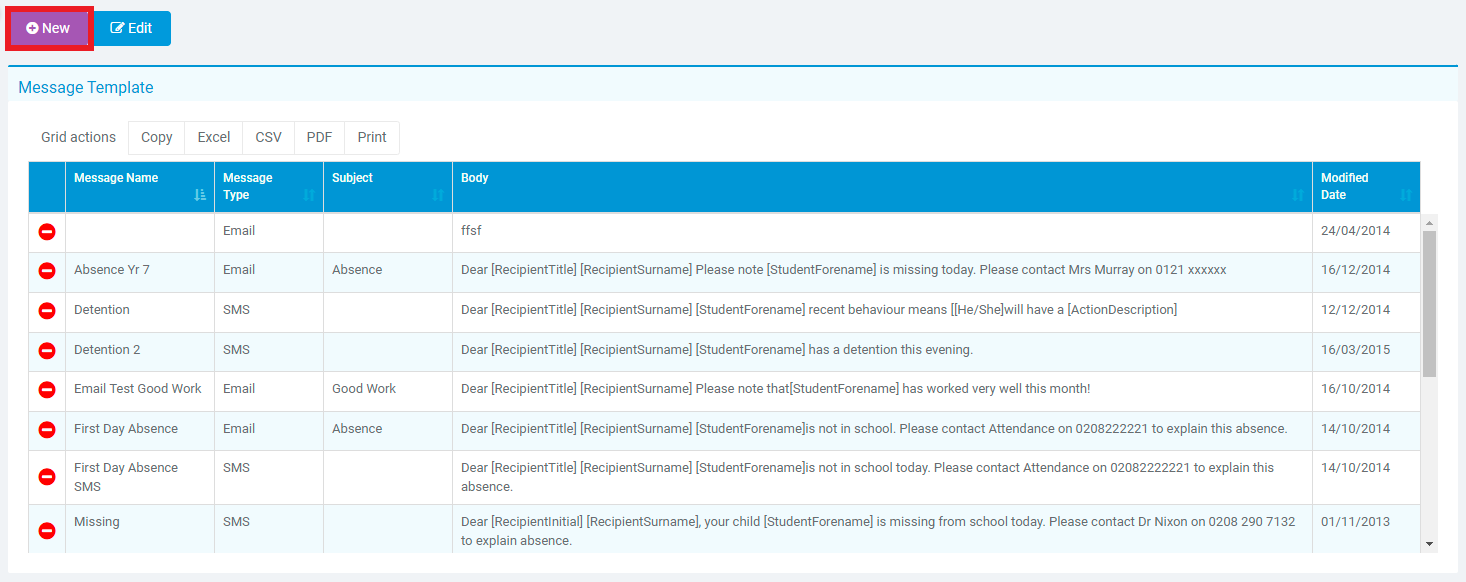This screenshot has width=1466, height=582.
Task: Create a new message template
Action: click(x=48, y=28)
